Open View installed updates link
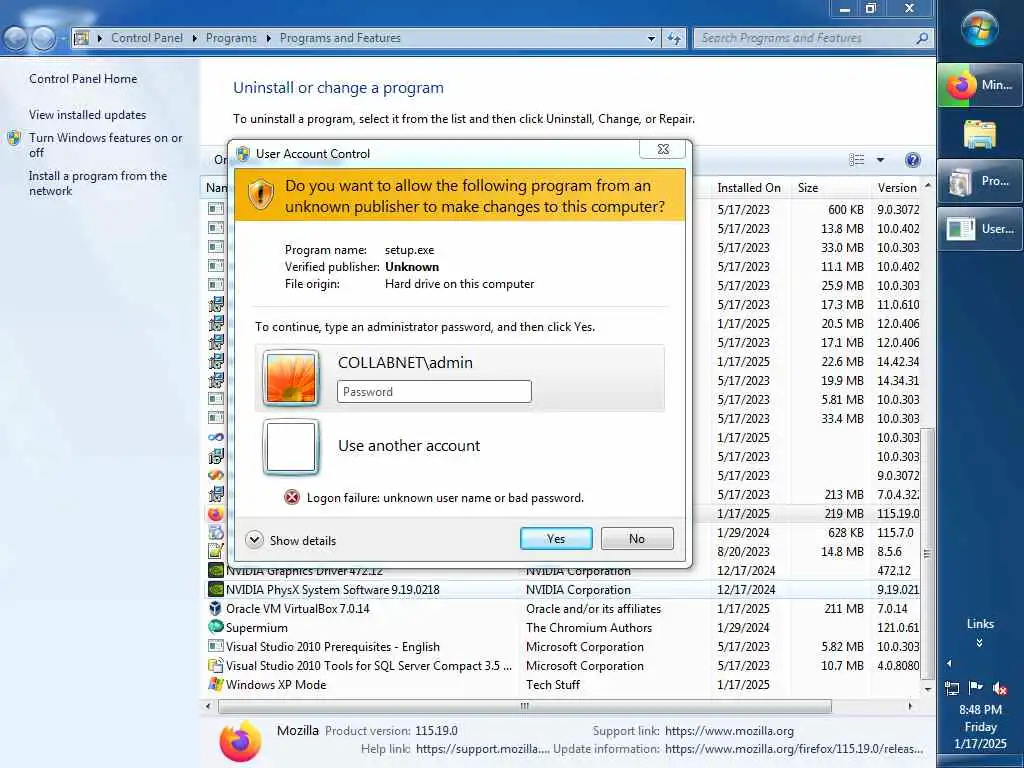 (88, 114)
